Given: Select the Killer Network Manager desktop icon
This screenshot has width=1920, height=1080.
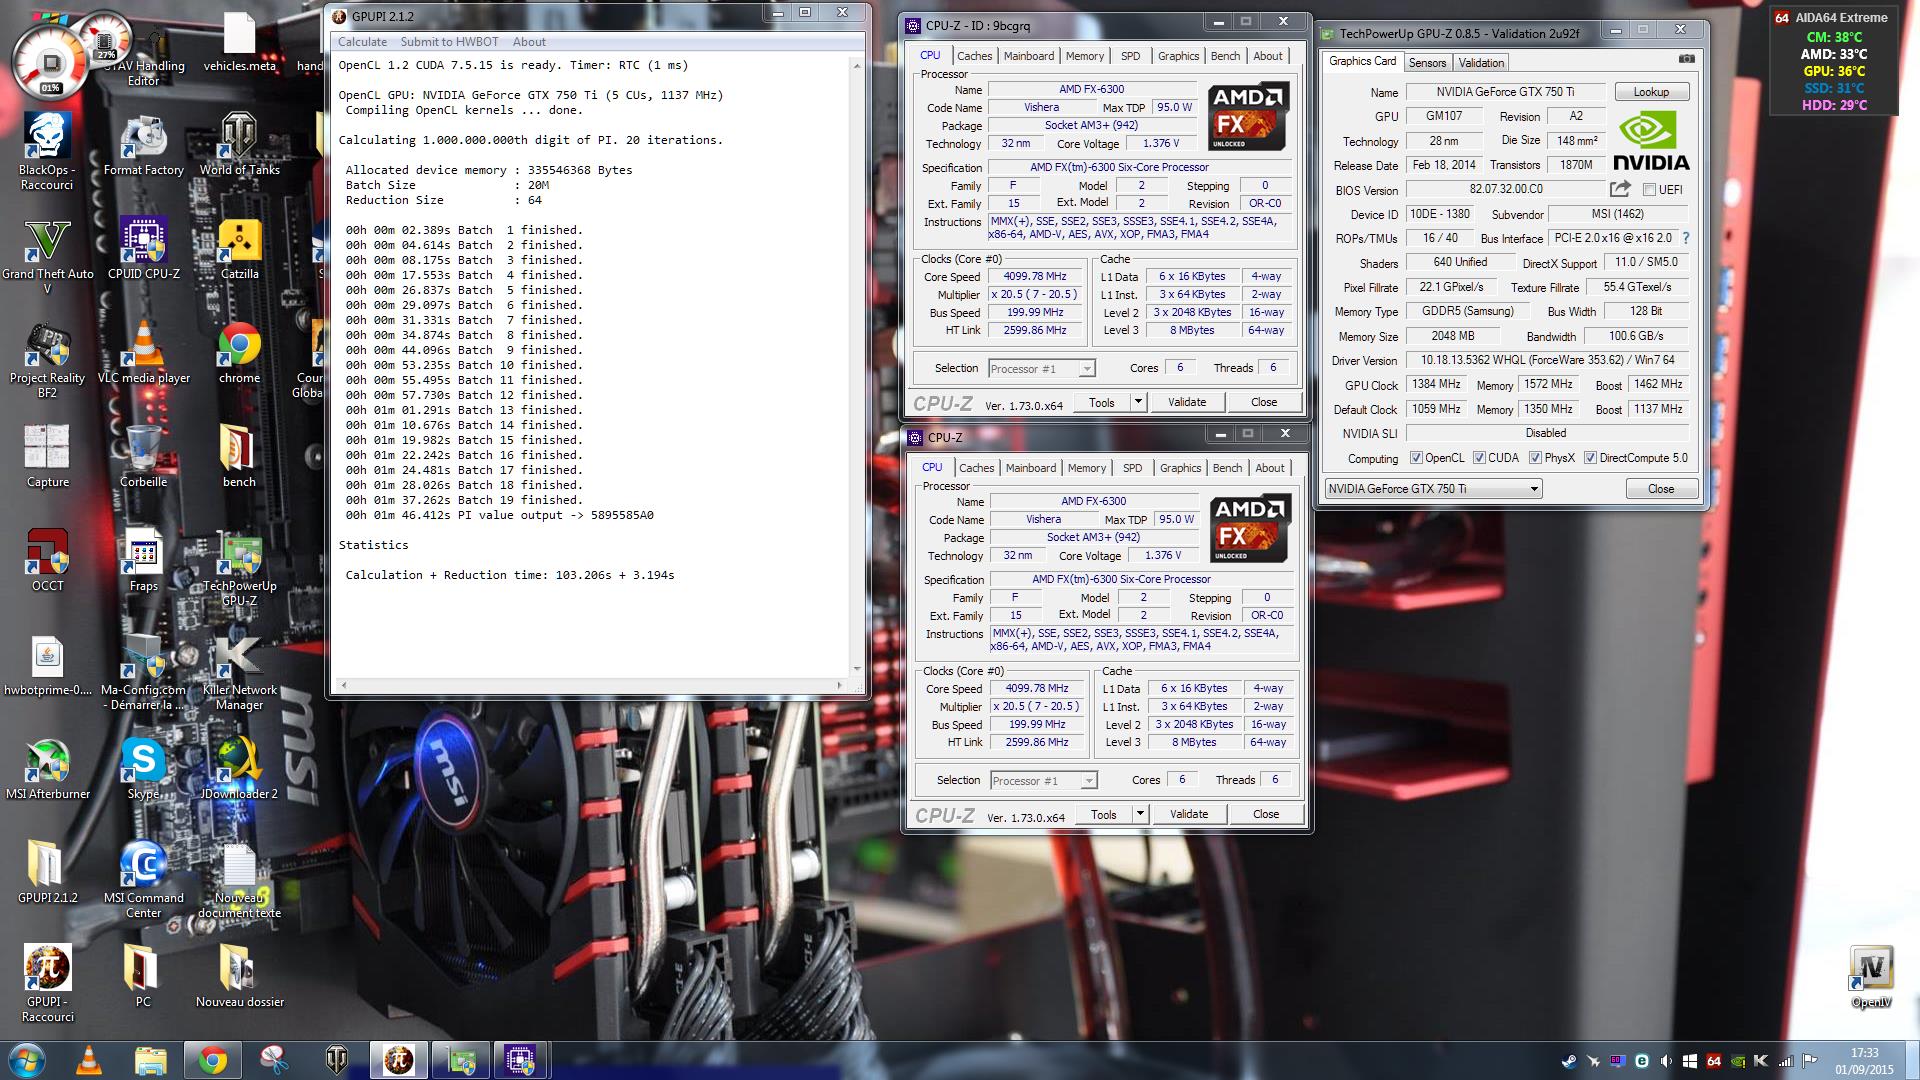Looking at the screenshot, I should [239, 673].
